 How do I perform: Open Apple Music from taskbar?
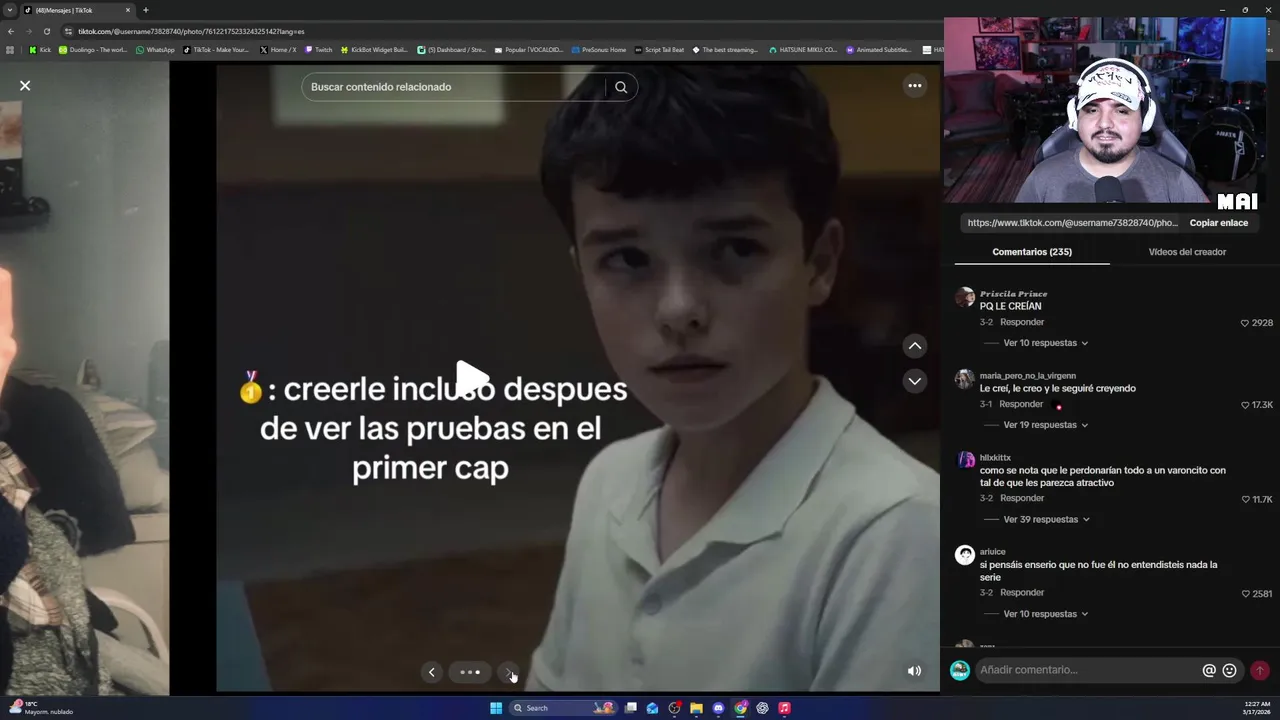(x=784, y=708)
